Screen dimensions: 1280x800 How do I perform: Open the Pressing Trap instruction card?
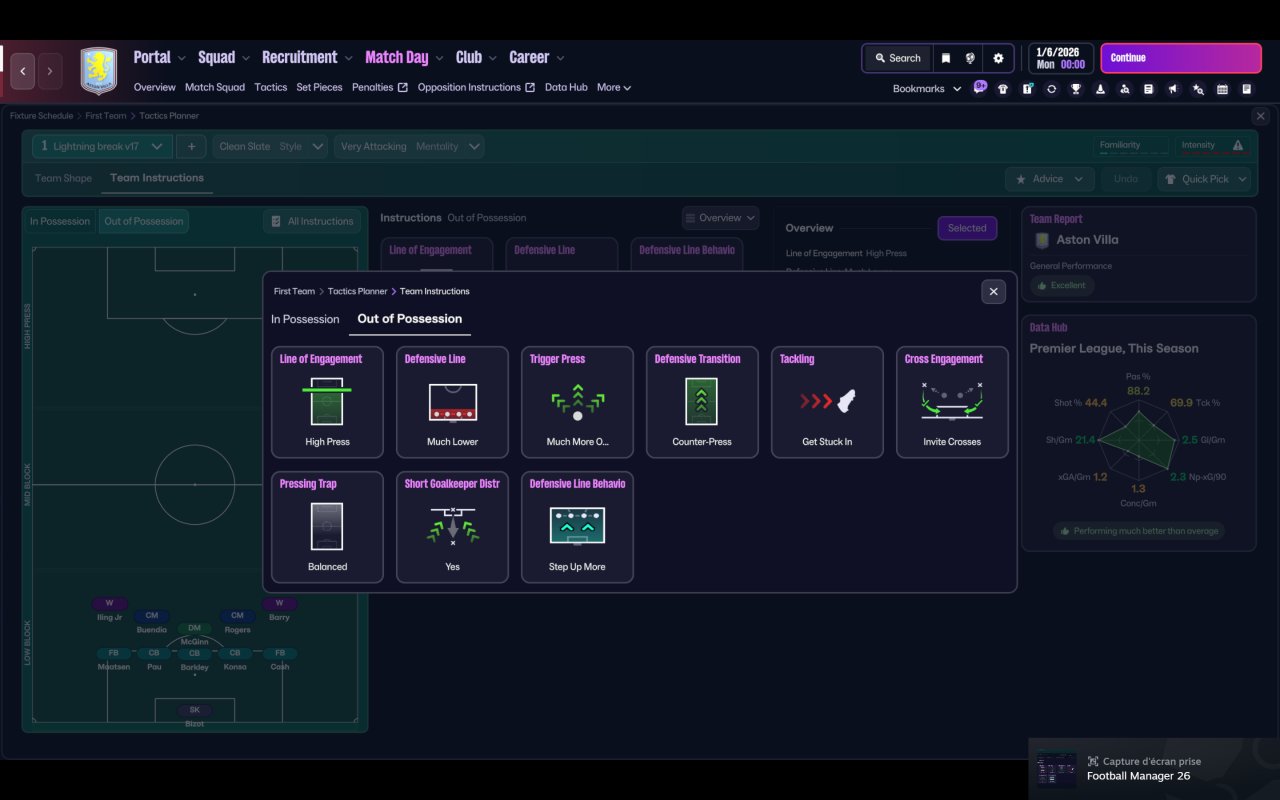(x=327, y=527)
